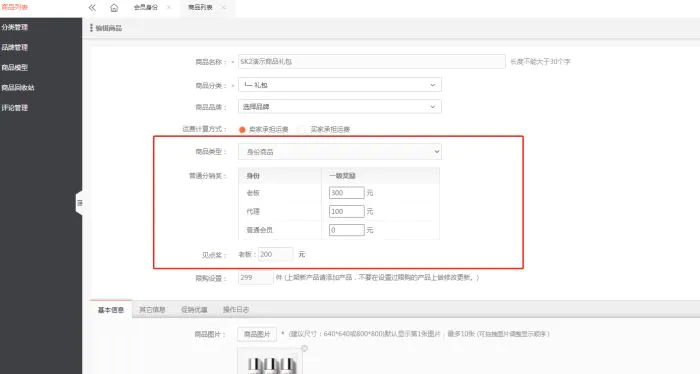Select the 买家承担运费 radio button
The width and height of the screenshot is (700, 374).
click(x=302, y=129)
